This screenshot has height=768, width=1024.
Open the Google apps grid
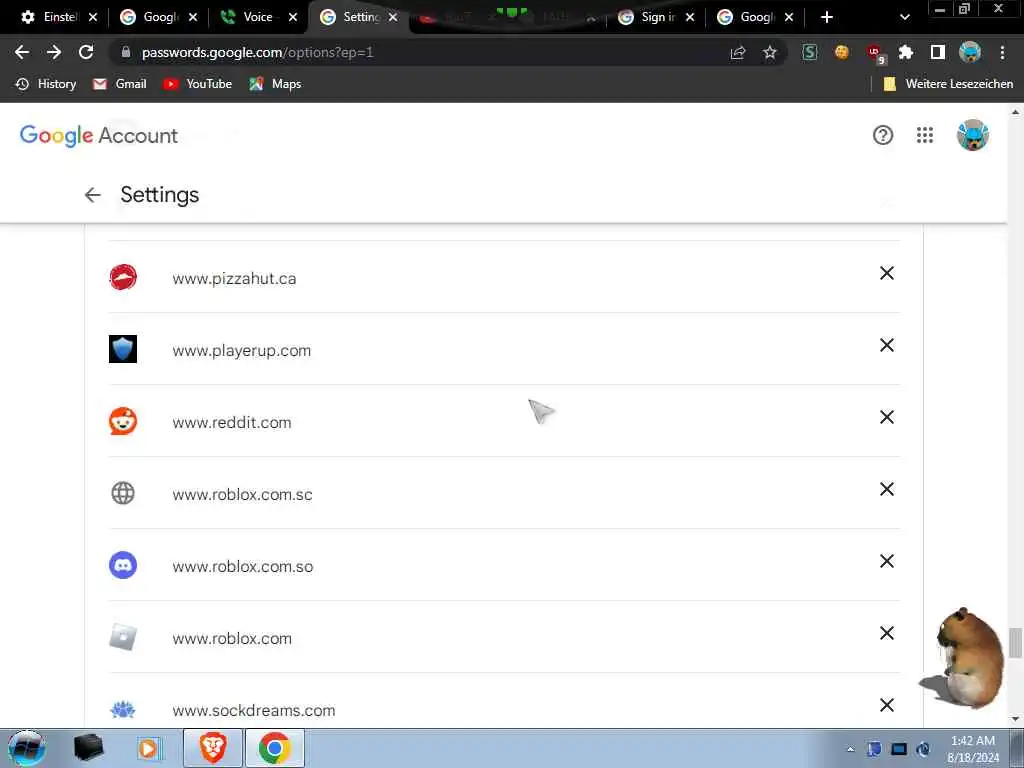click(925, 135)
